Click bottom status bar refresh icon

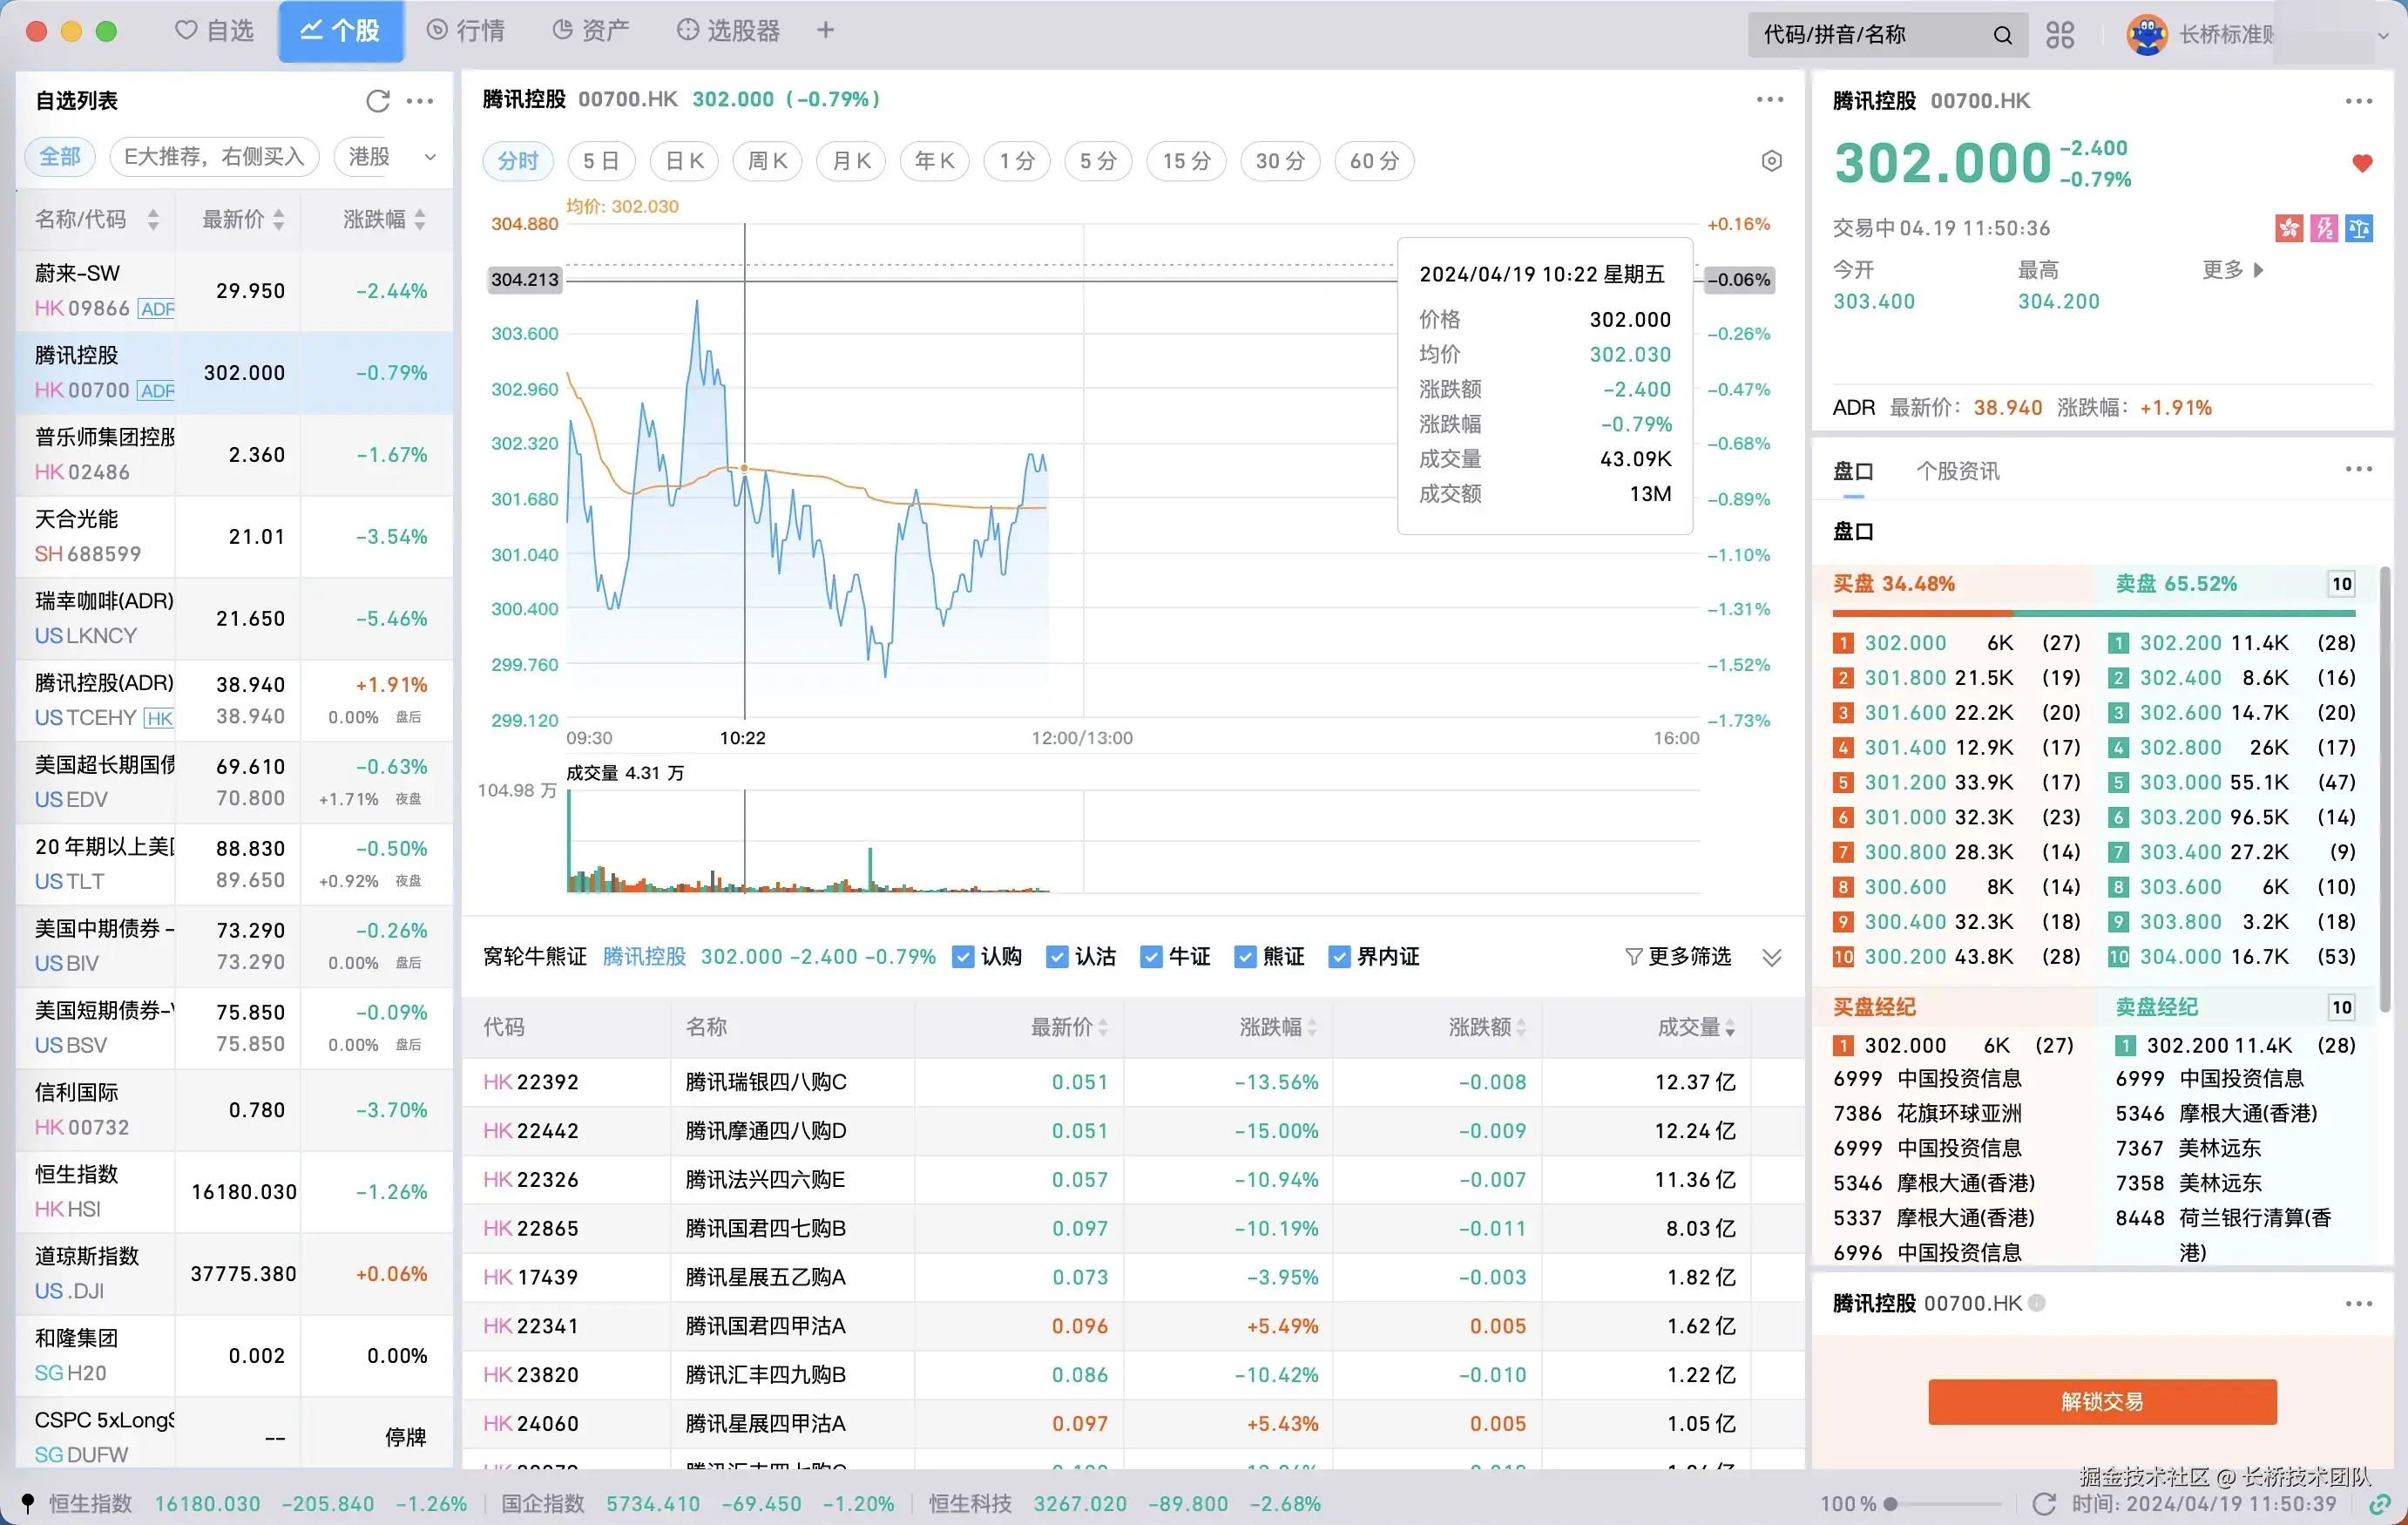click(2044, 1503)
